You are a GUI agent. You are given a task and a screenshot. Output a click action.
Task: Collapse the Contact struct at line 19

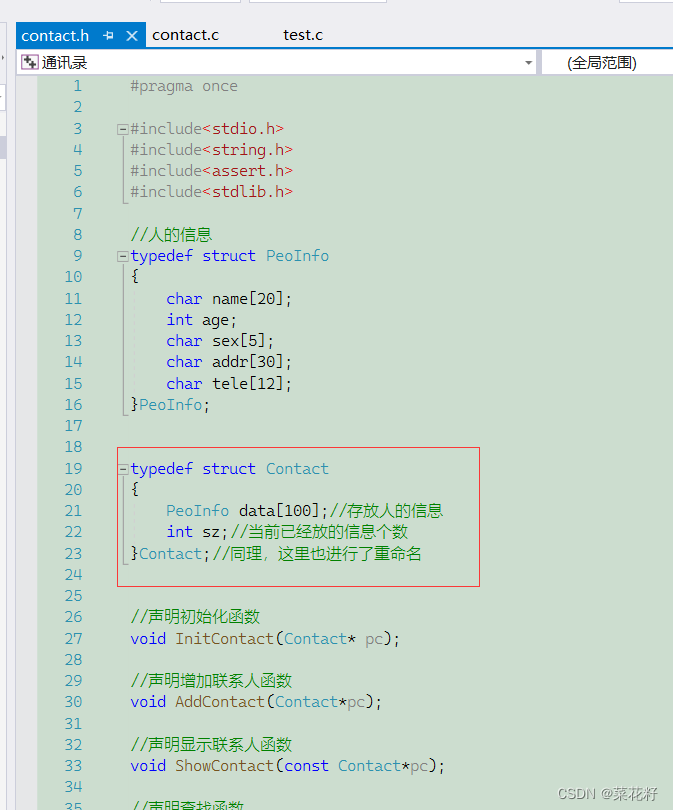tap(122, 469)
